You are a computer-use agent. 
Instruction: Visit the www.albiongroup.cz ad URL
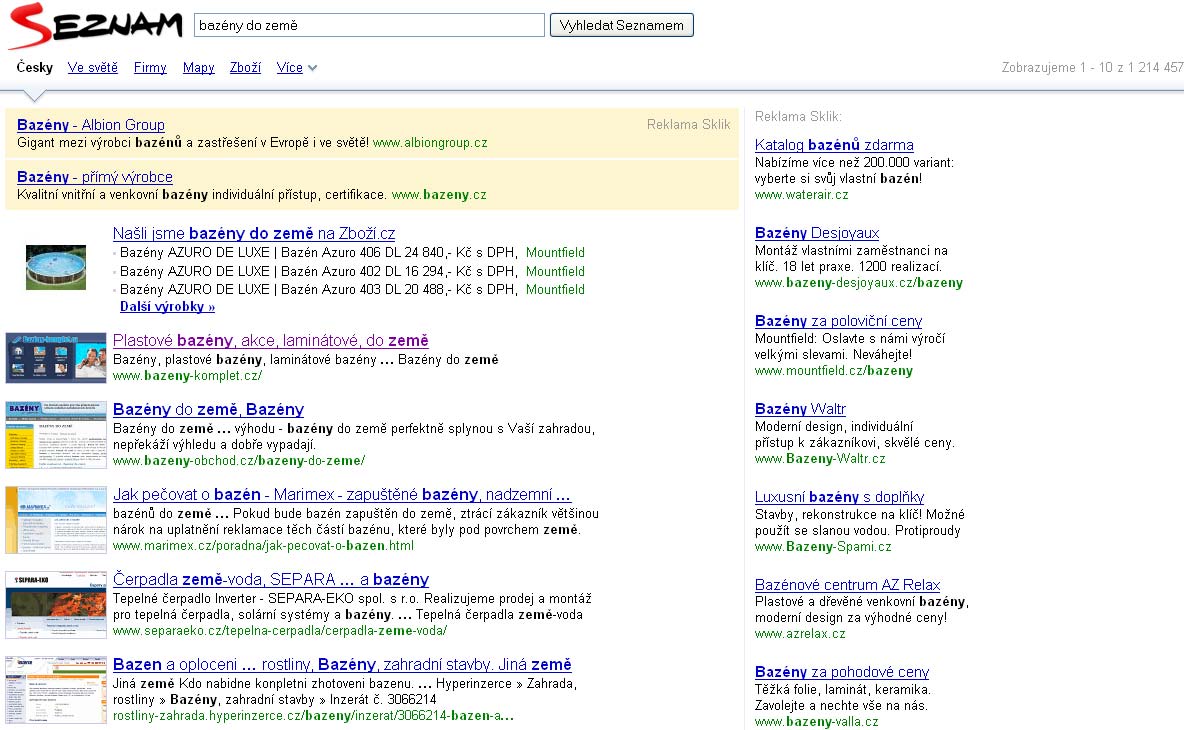pos(430,143)
